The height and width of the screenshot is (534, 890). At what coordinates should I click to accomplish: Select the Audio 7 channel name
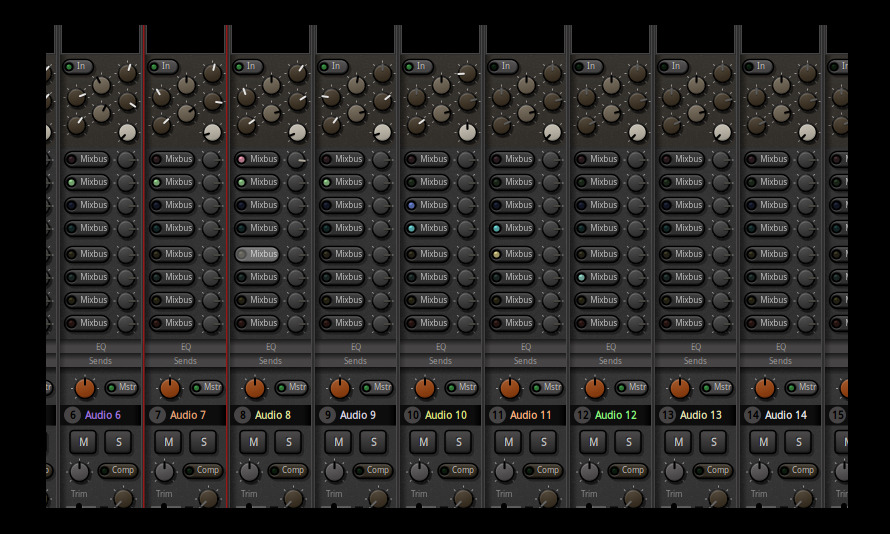tap(188, 415)
